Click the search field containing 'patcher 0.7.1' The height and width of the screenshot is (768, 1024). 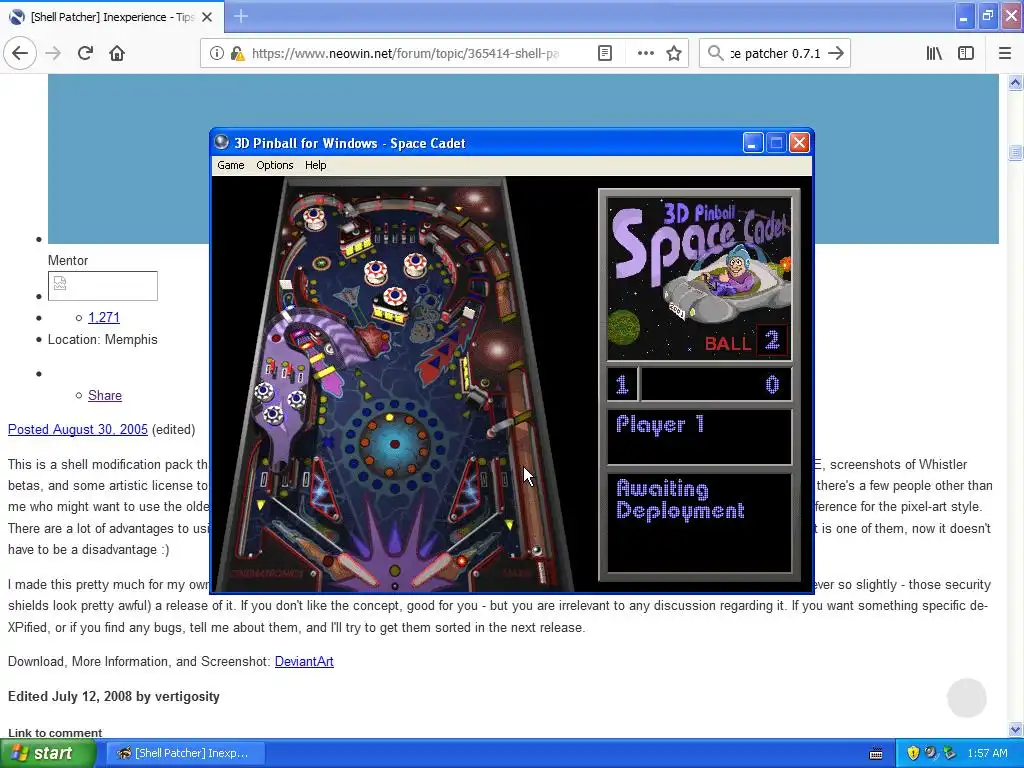775,53
